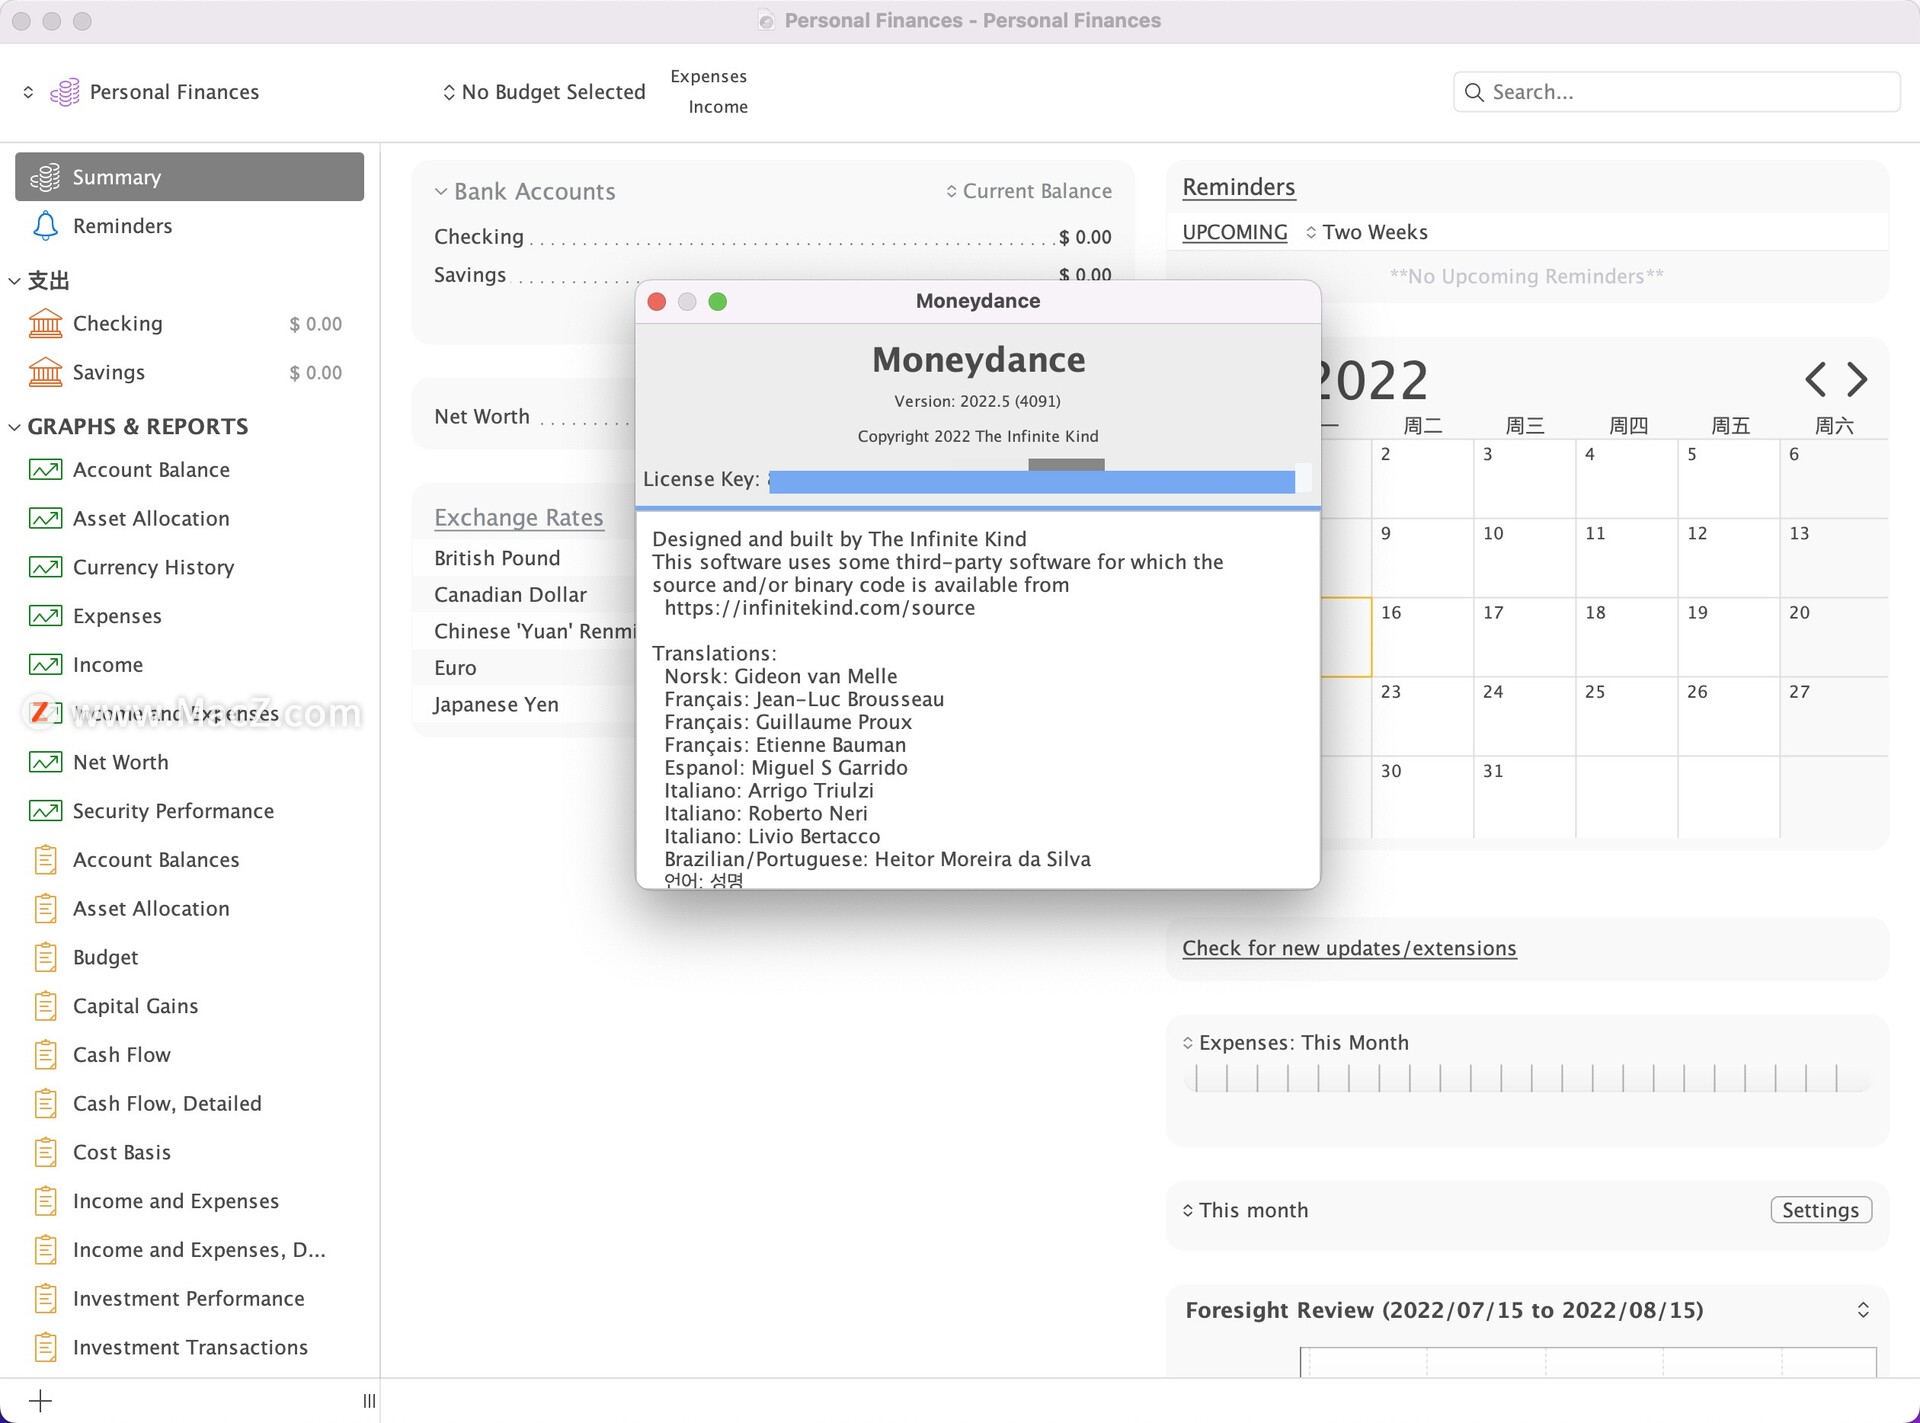Go to previous month in calendar
1920x1423 pixels.
click(1815, 379)
